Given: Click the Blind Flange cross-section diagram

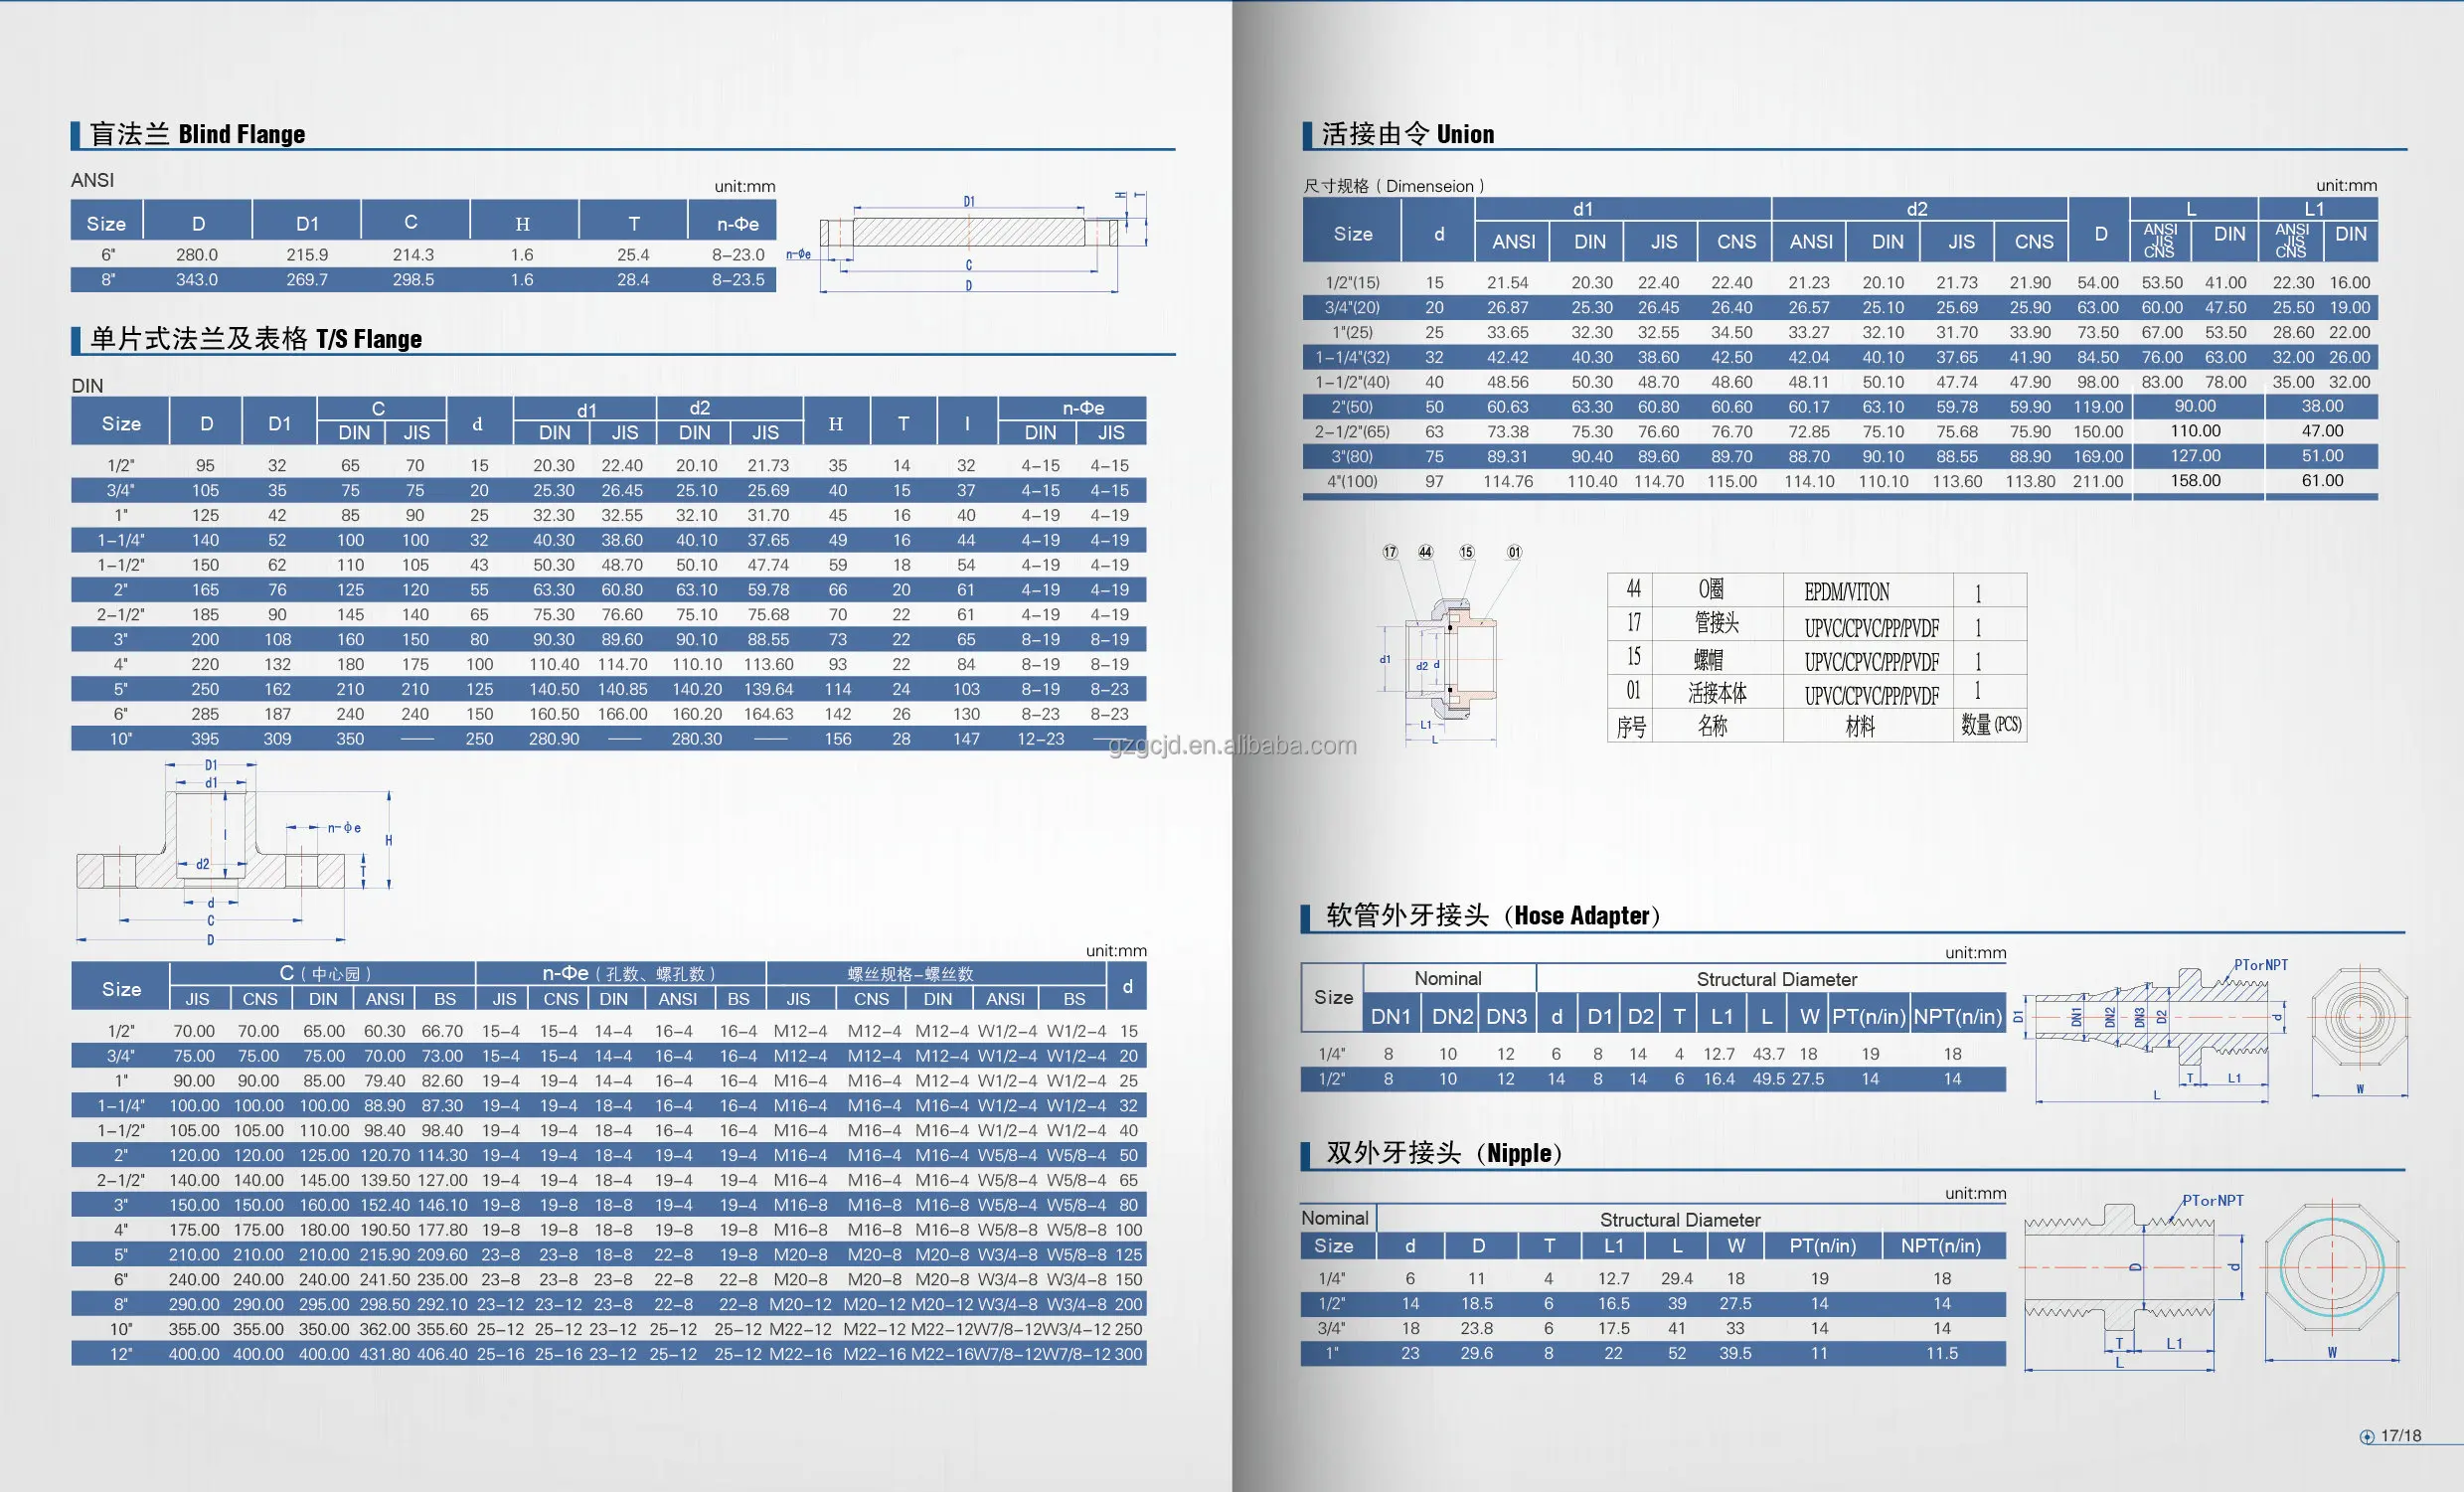Looking at the screenshot, I should pos(968,235).
